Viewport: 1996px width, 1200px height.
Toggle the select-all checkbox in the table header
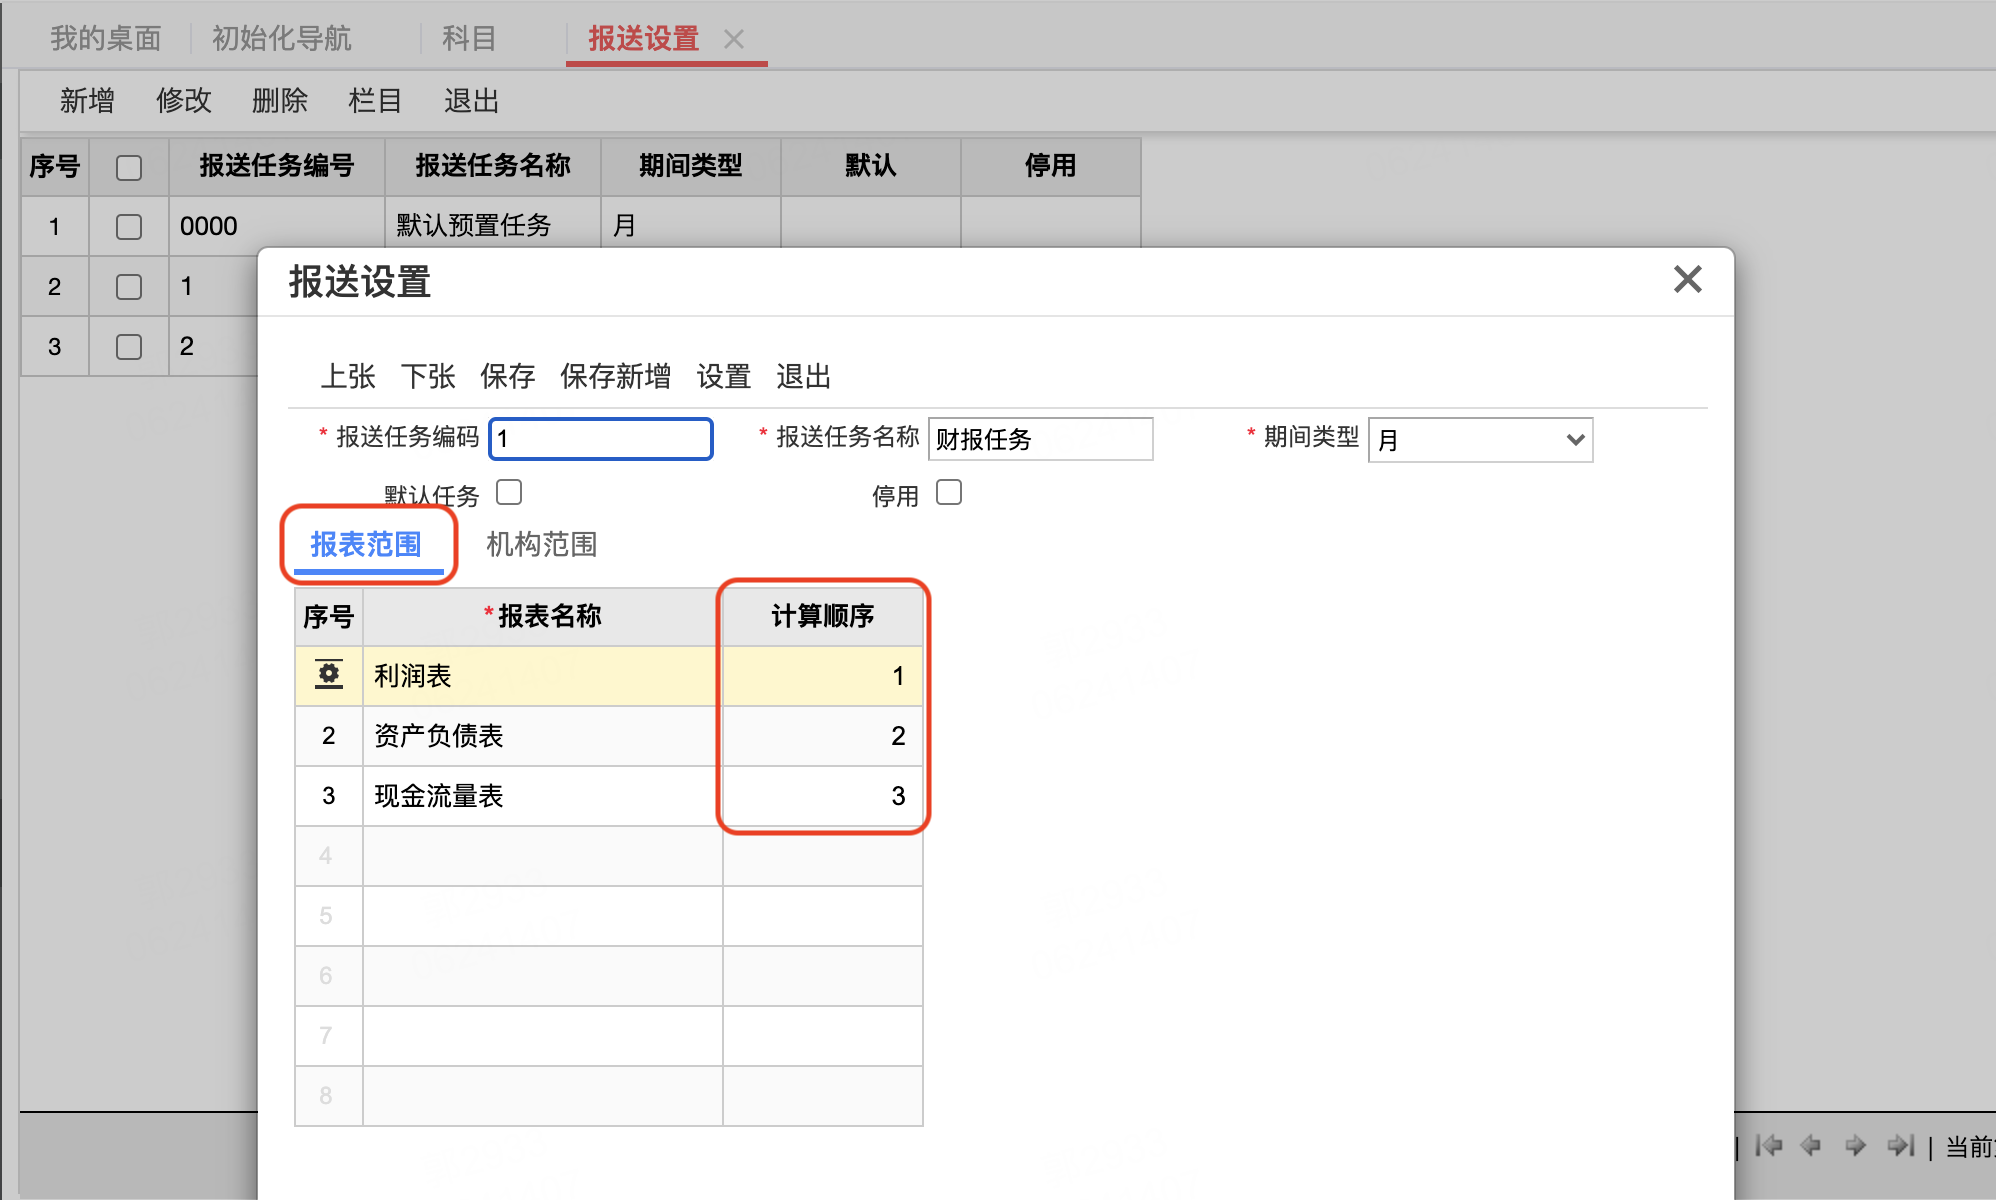pyautogui.click(x=129, y=167)
